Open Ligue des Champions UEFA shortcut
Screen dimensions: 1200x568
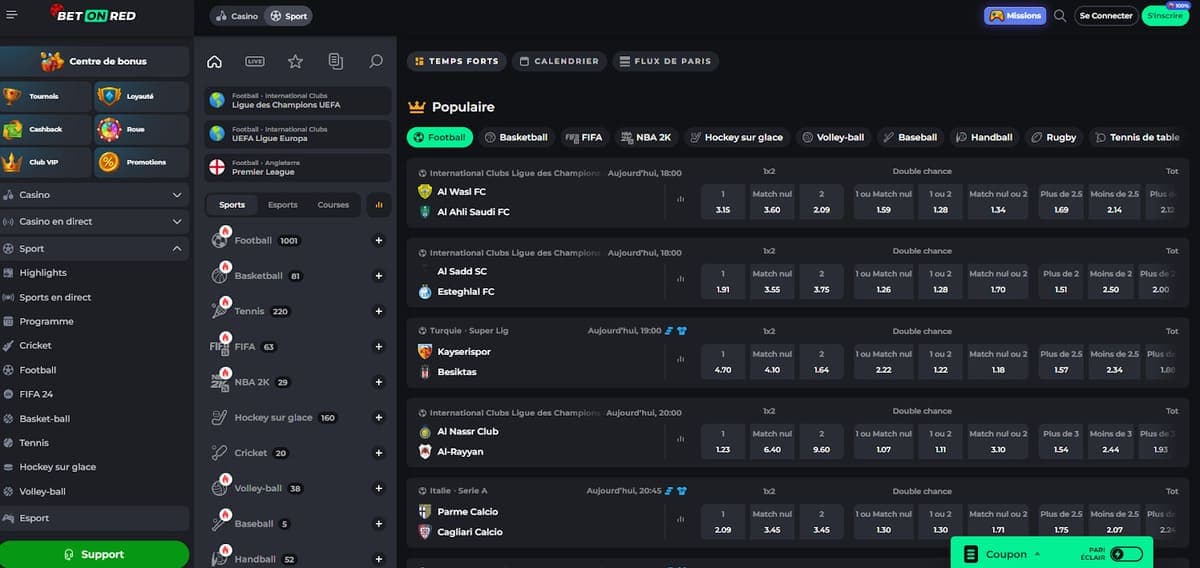(x=298, y=100)
